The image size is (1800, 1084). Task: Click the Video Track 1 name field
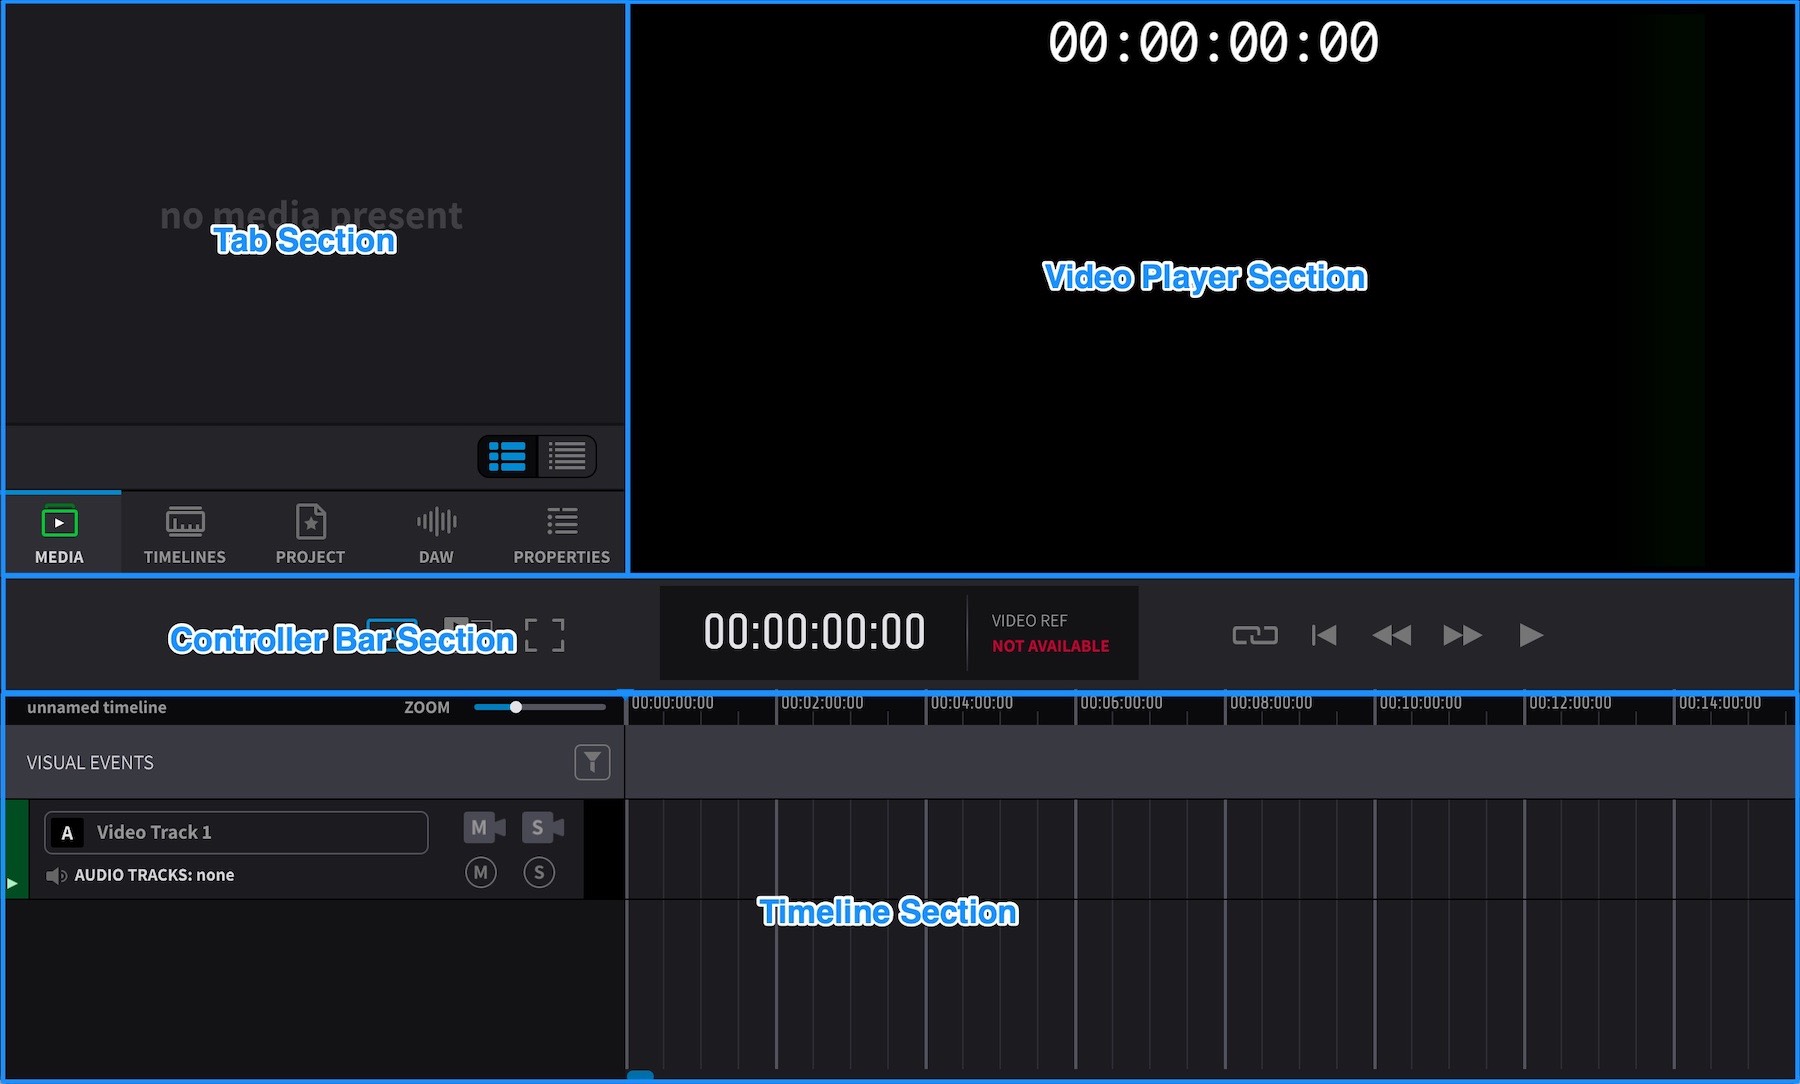pos(236,832)
